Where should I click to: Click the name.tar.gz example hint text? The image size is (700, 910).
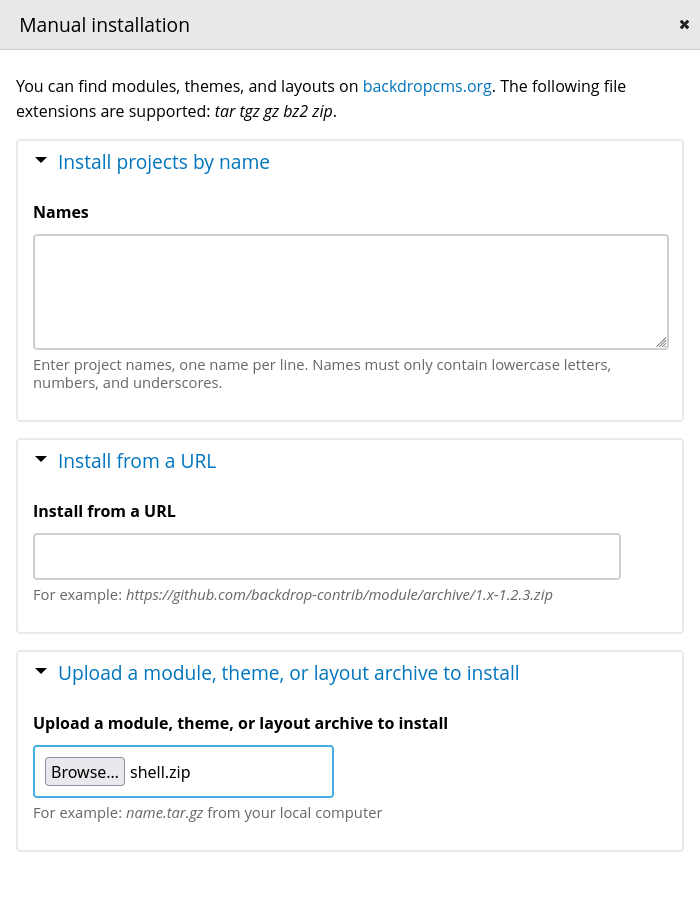pos(164,813)
